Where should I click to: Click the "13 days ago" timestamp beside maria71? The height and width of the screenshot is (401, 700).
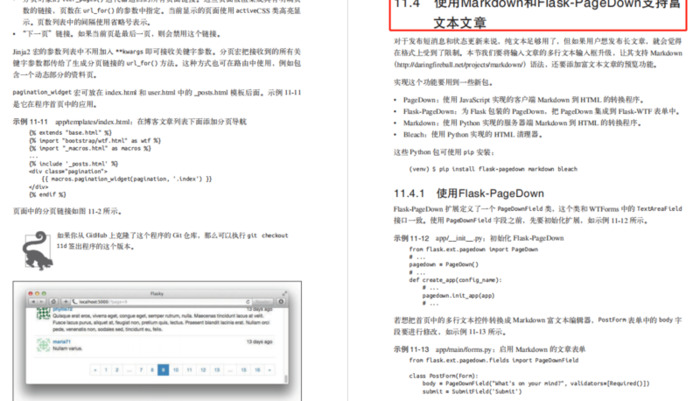(259, 342)
